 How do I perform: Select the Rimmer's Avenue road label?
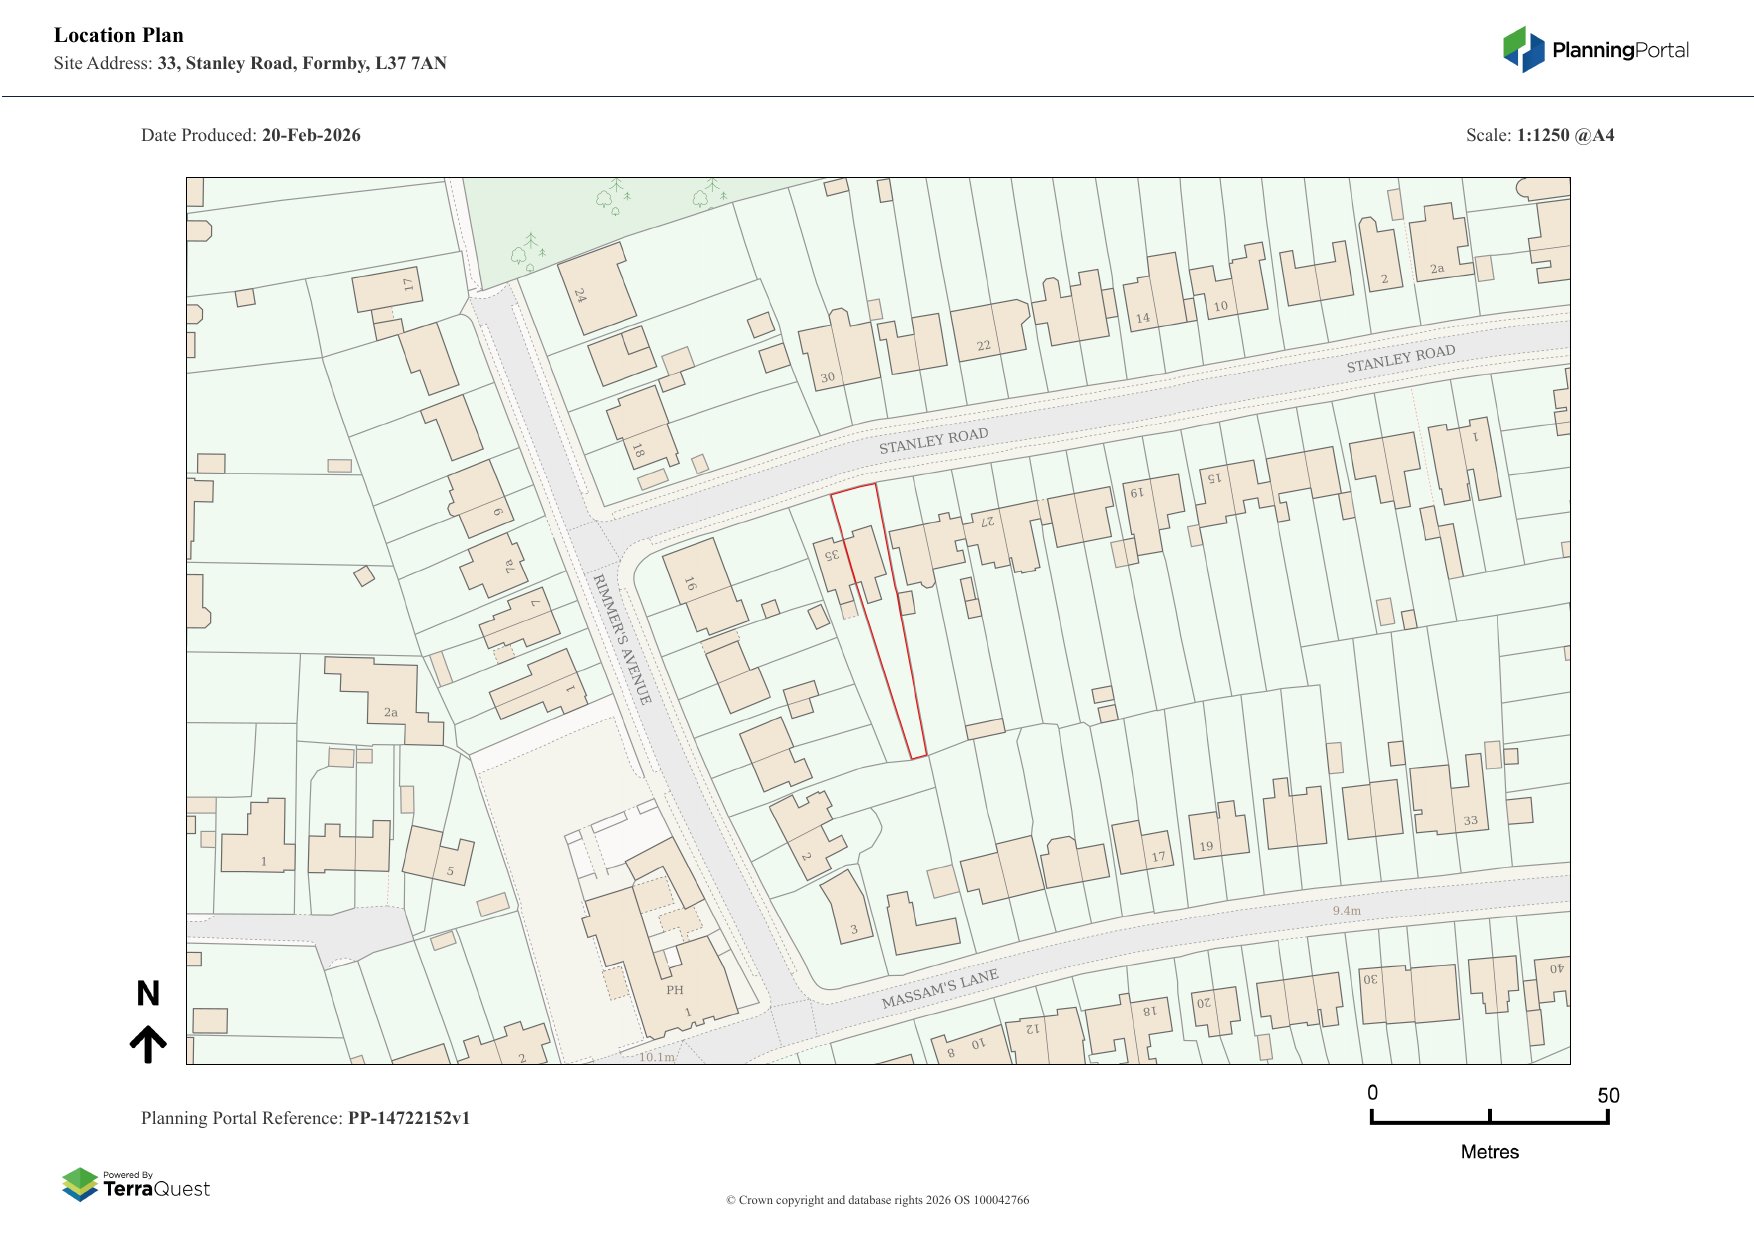622,639
